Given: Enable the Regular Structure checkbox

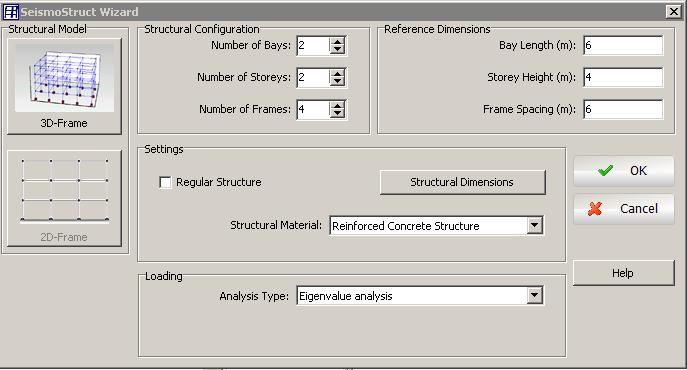Looking at the screenshot, I should pyautogui.click(x=165, y=182).
